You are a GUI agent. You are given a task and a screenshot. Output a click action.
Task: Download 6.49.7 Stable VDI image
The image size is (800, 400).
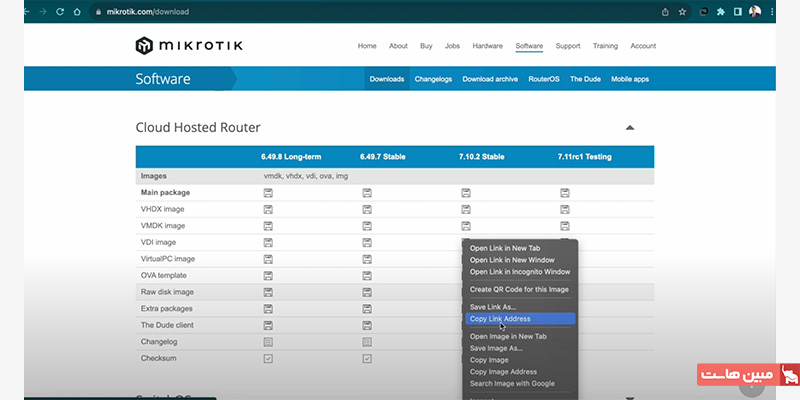pyautogui.click(x=367, y=242)
